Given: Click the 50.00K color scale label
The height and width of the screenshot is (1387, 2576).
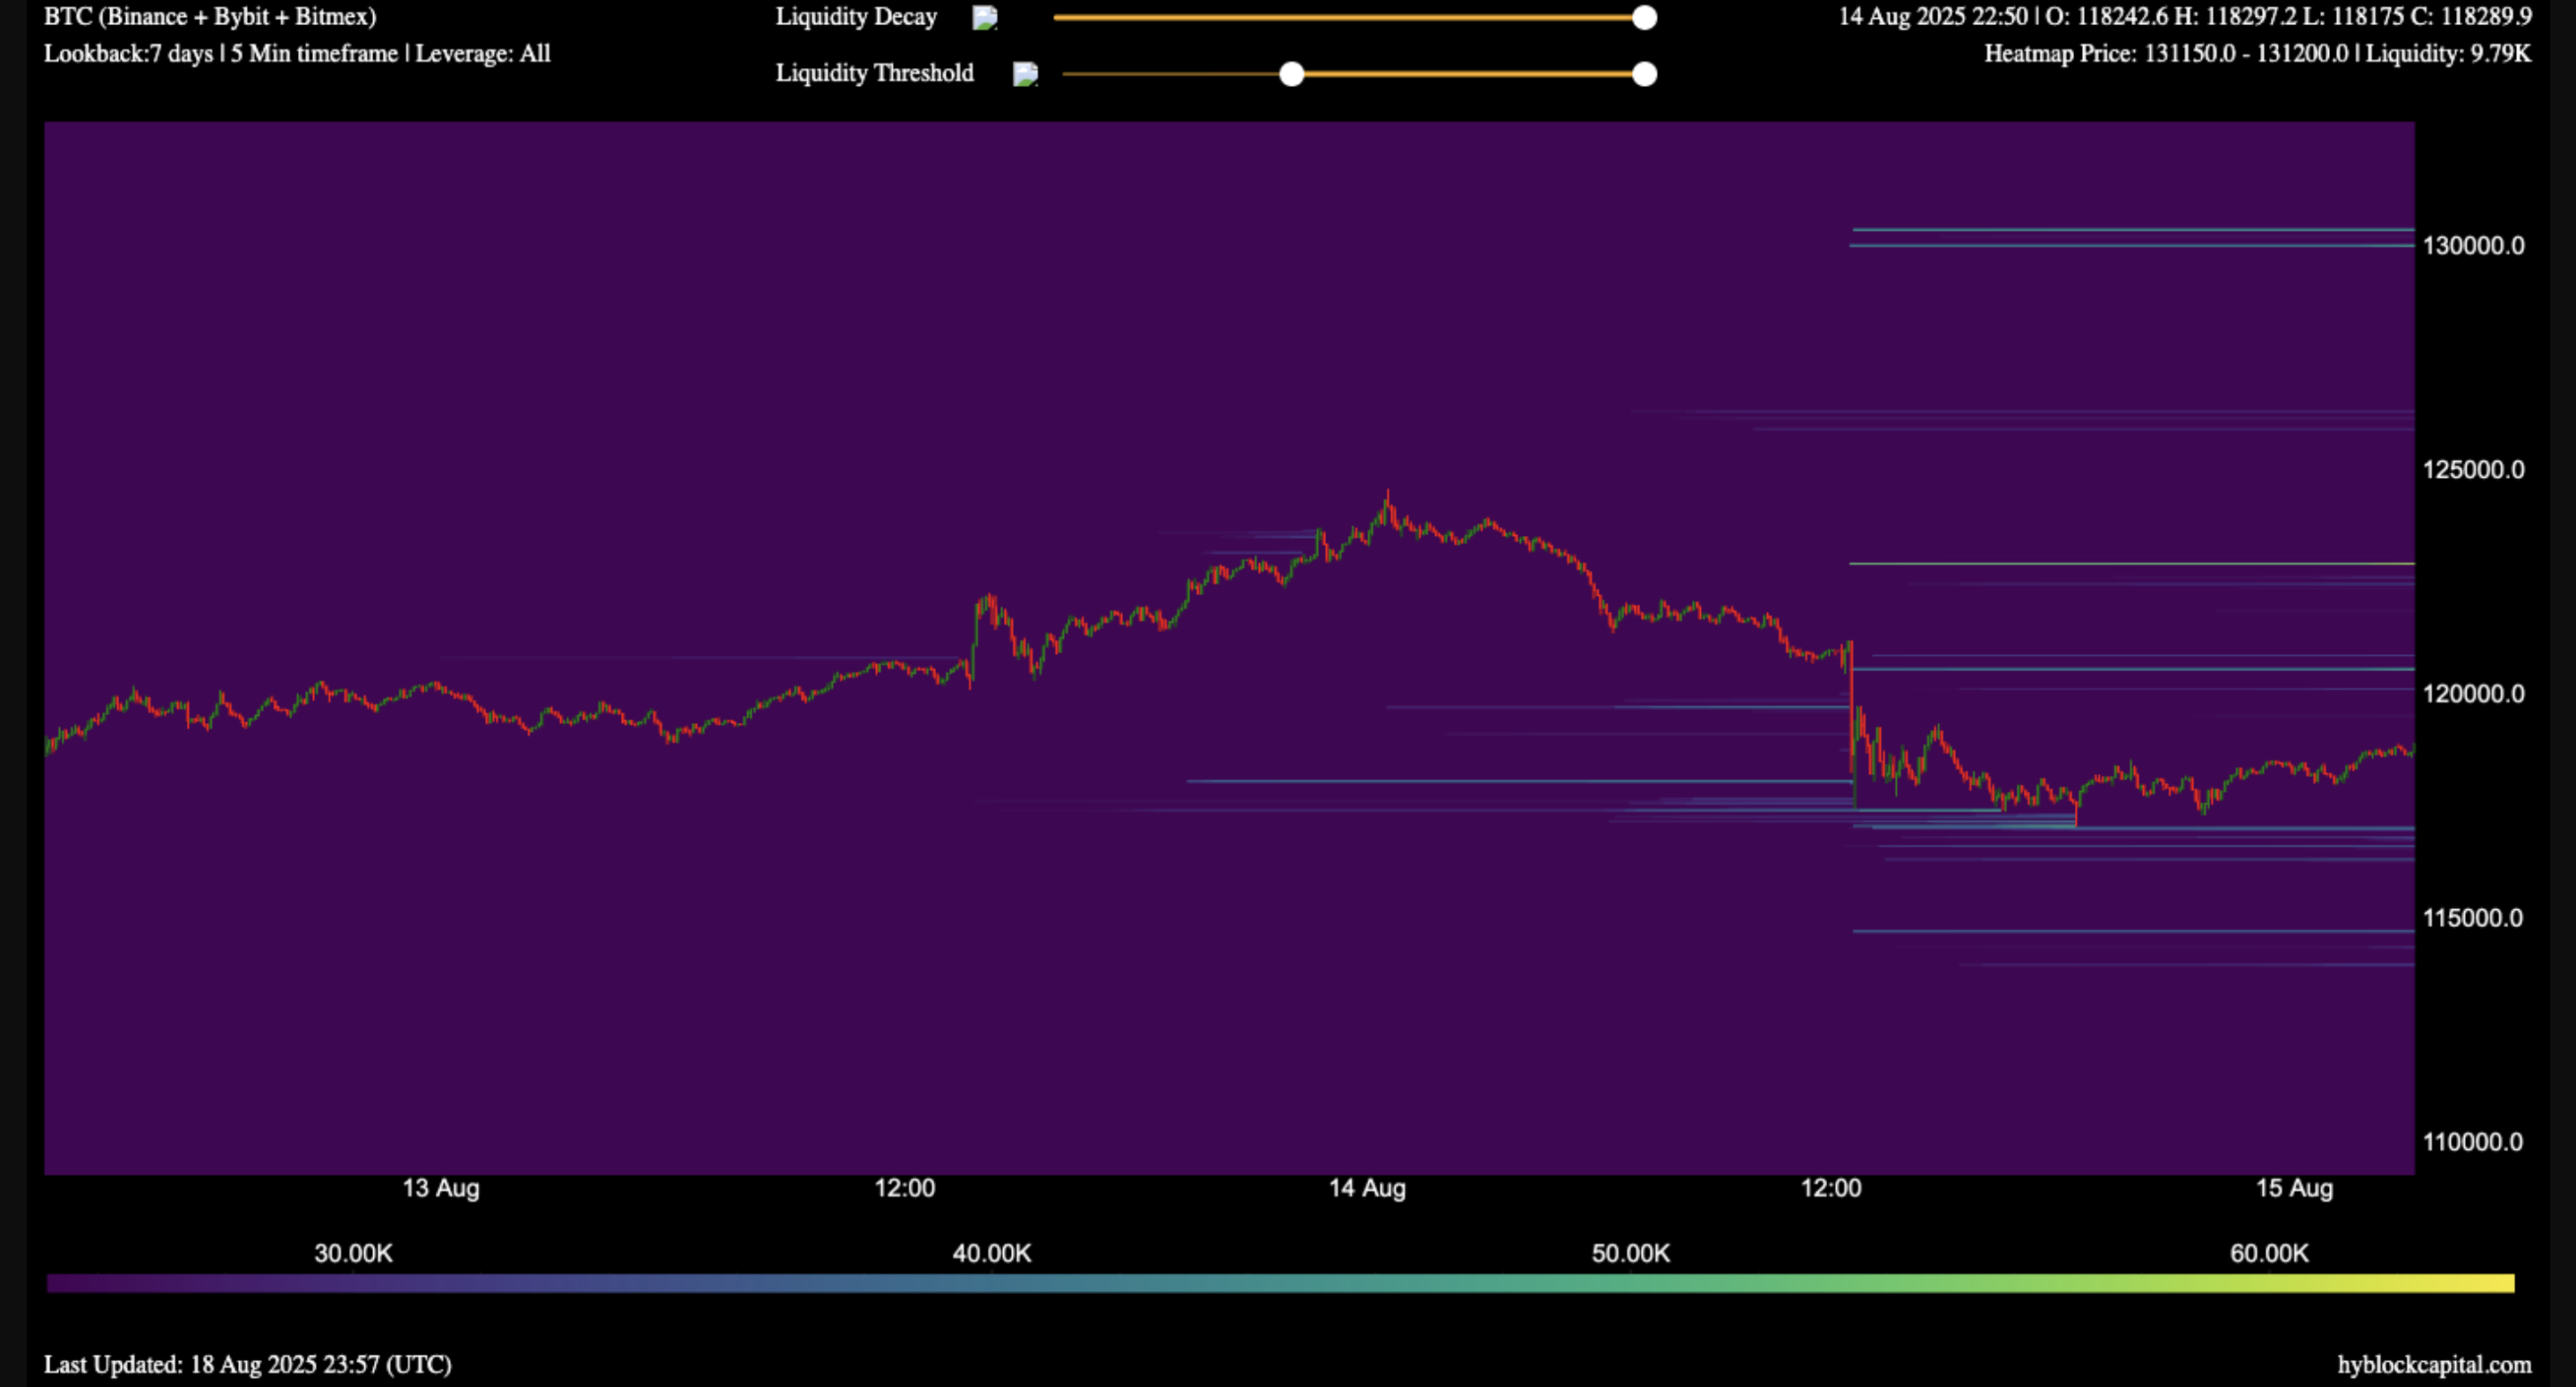Looking at the screenshot, I should tap(1630, 1253).
